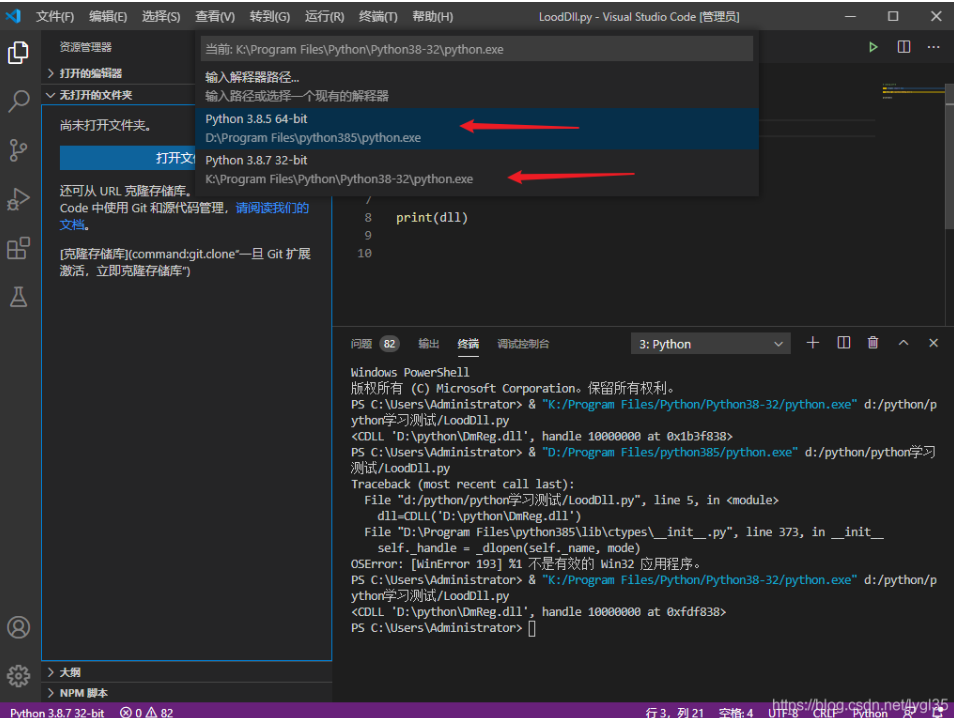Click the terminal prompt cursor
The height and width of the screenshot is (718, 954).
(x=532, y=628)
